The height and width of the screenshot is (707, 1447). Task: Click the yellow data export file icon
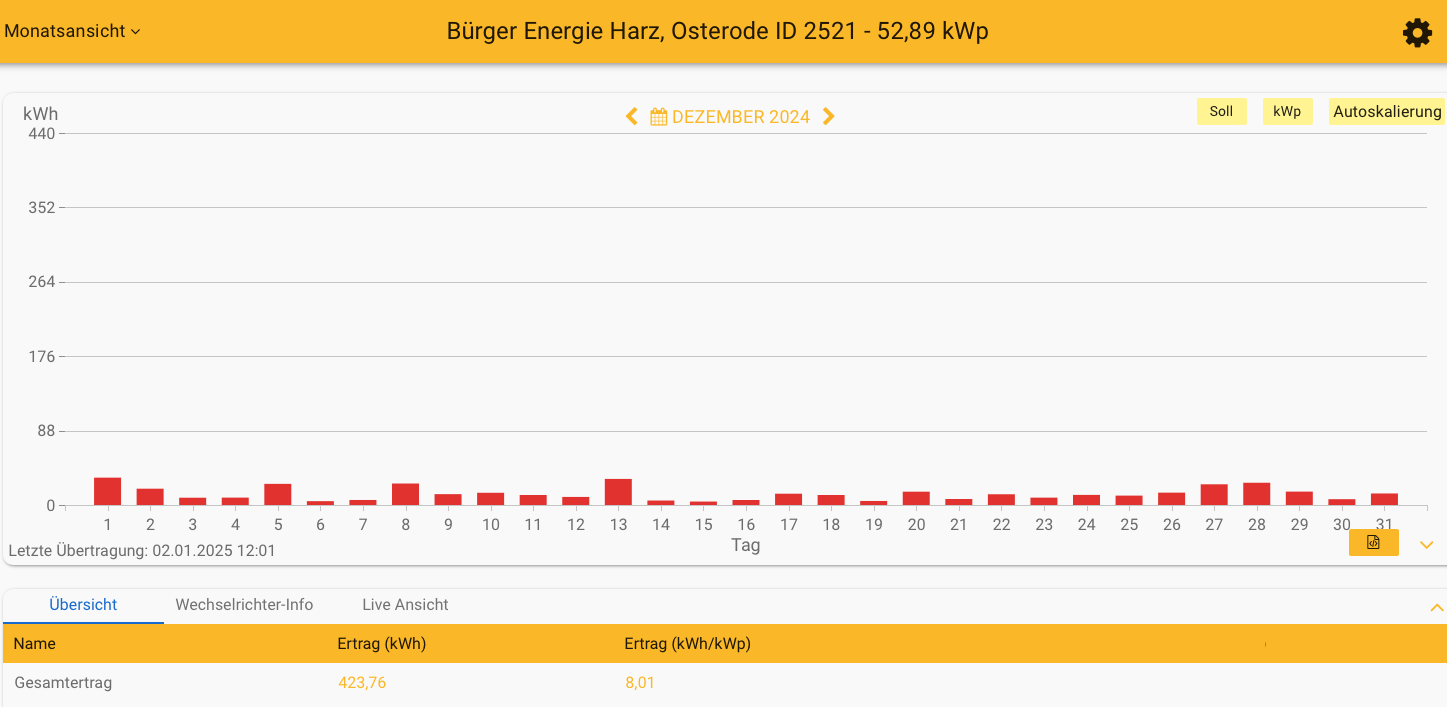pyautogui.click(x=1373, y=541)
